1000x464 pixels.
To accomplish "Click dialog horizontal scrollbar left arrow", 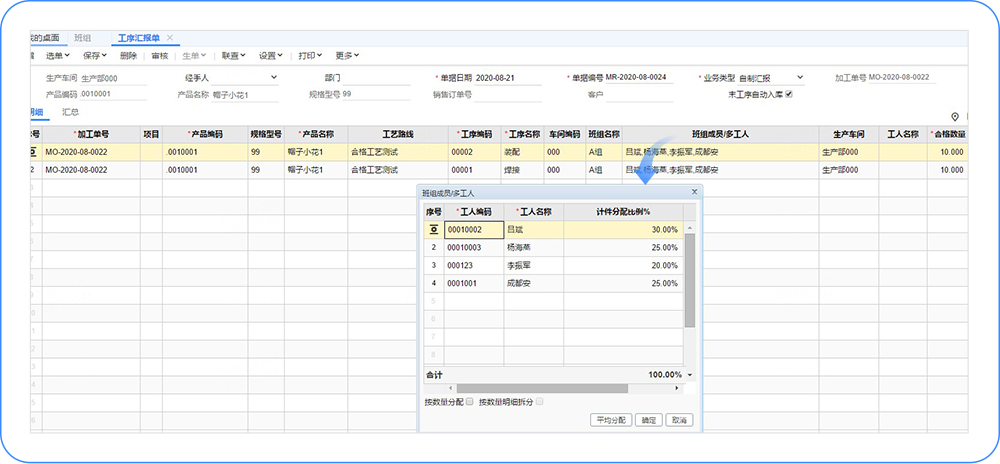I will (x=450, y=388).
